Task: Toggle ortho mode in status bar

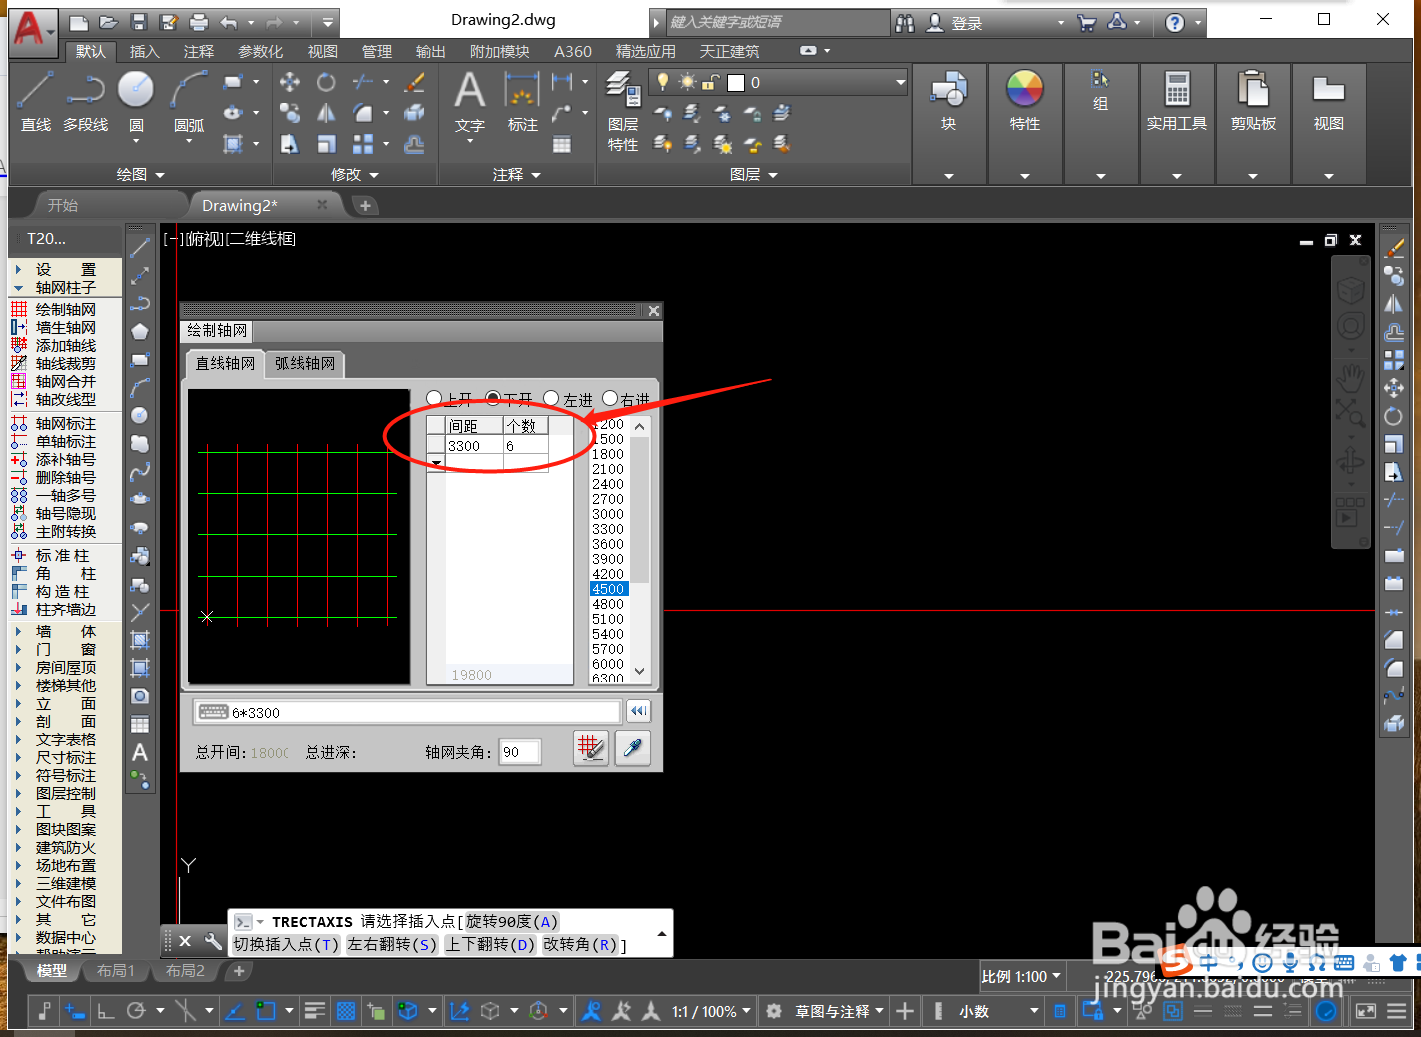Action: (x=105, y=1011)
